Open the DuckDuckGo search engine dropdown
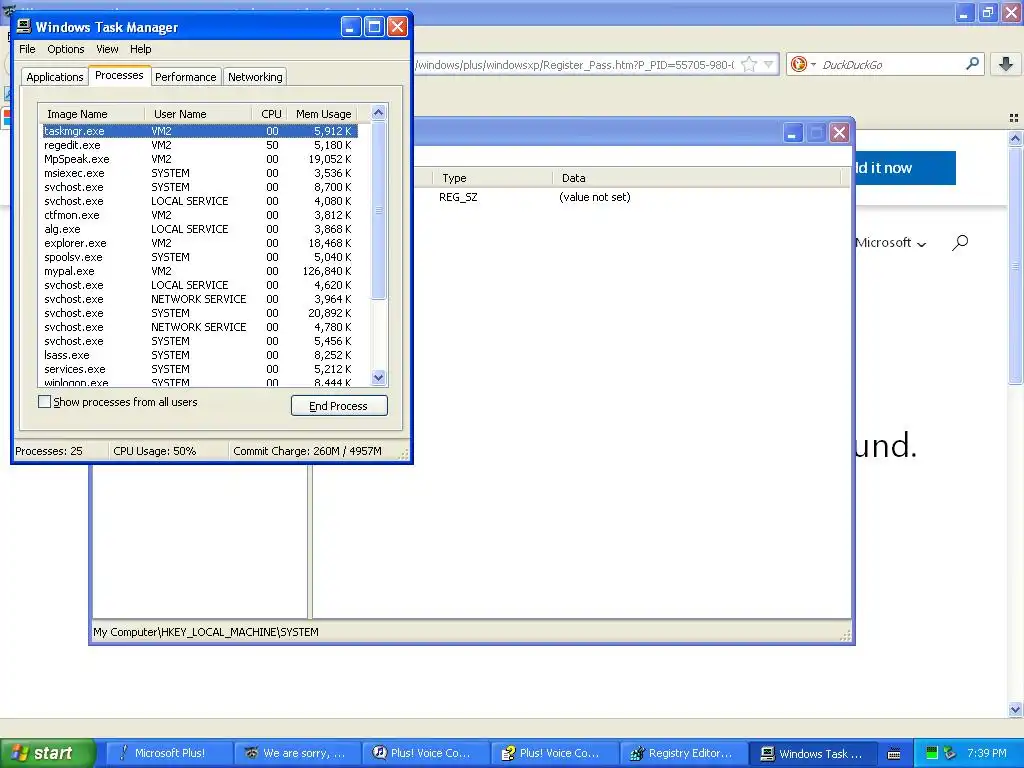Image resolution: width=1024 pixels, height=768 pixels. [x=803, y=64]
